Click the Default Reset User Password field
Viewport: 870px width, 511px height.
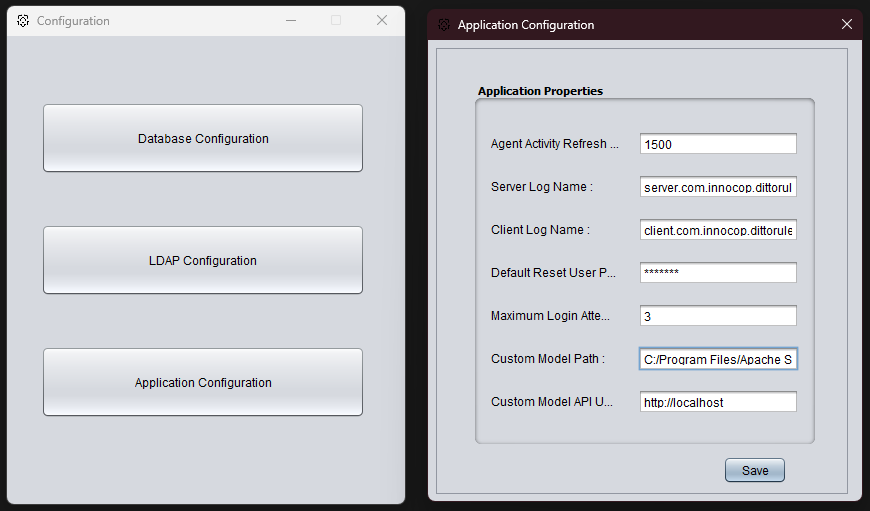click(x=718, y=273)
